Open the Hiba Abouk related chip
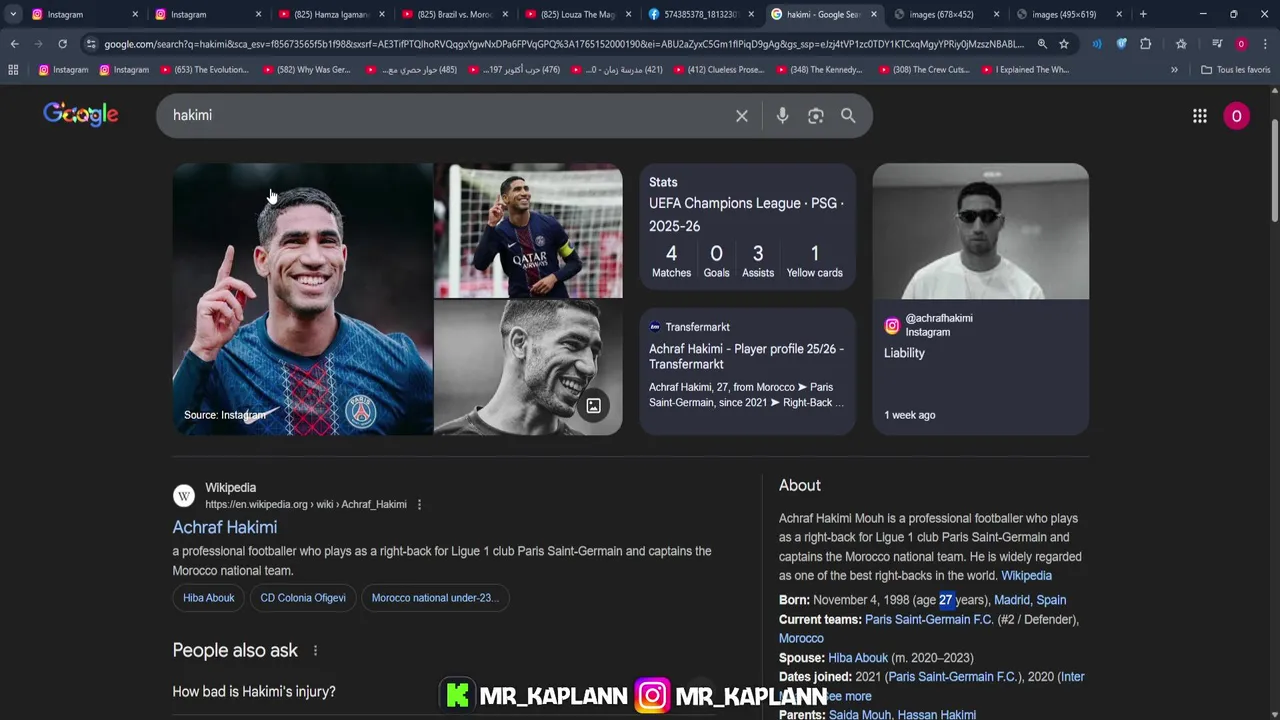The height and width of the screenshot is (720, 1280). (x=208, y=598)
